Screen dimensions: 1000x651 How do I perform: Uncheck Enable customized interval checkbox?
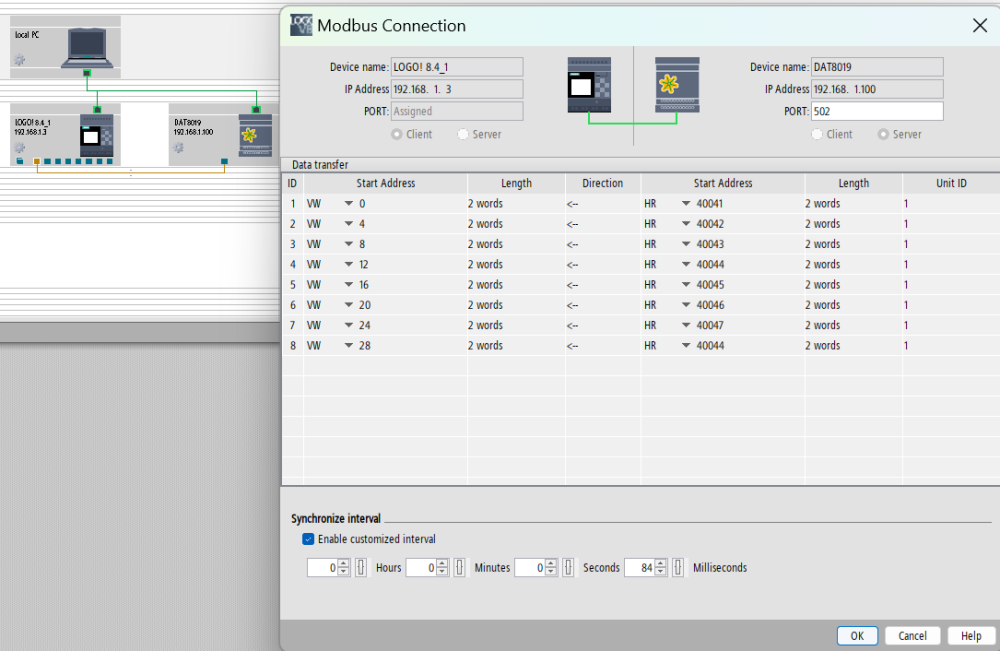(x=308, y=539)
